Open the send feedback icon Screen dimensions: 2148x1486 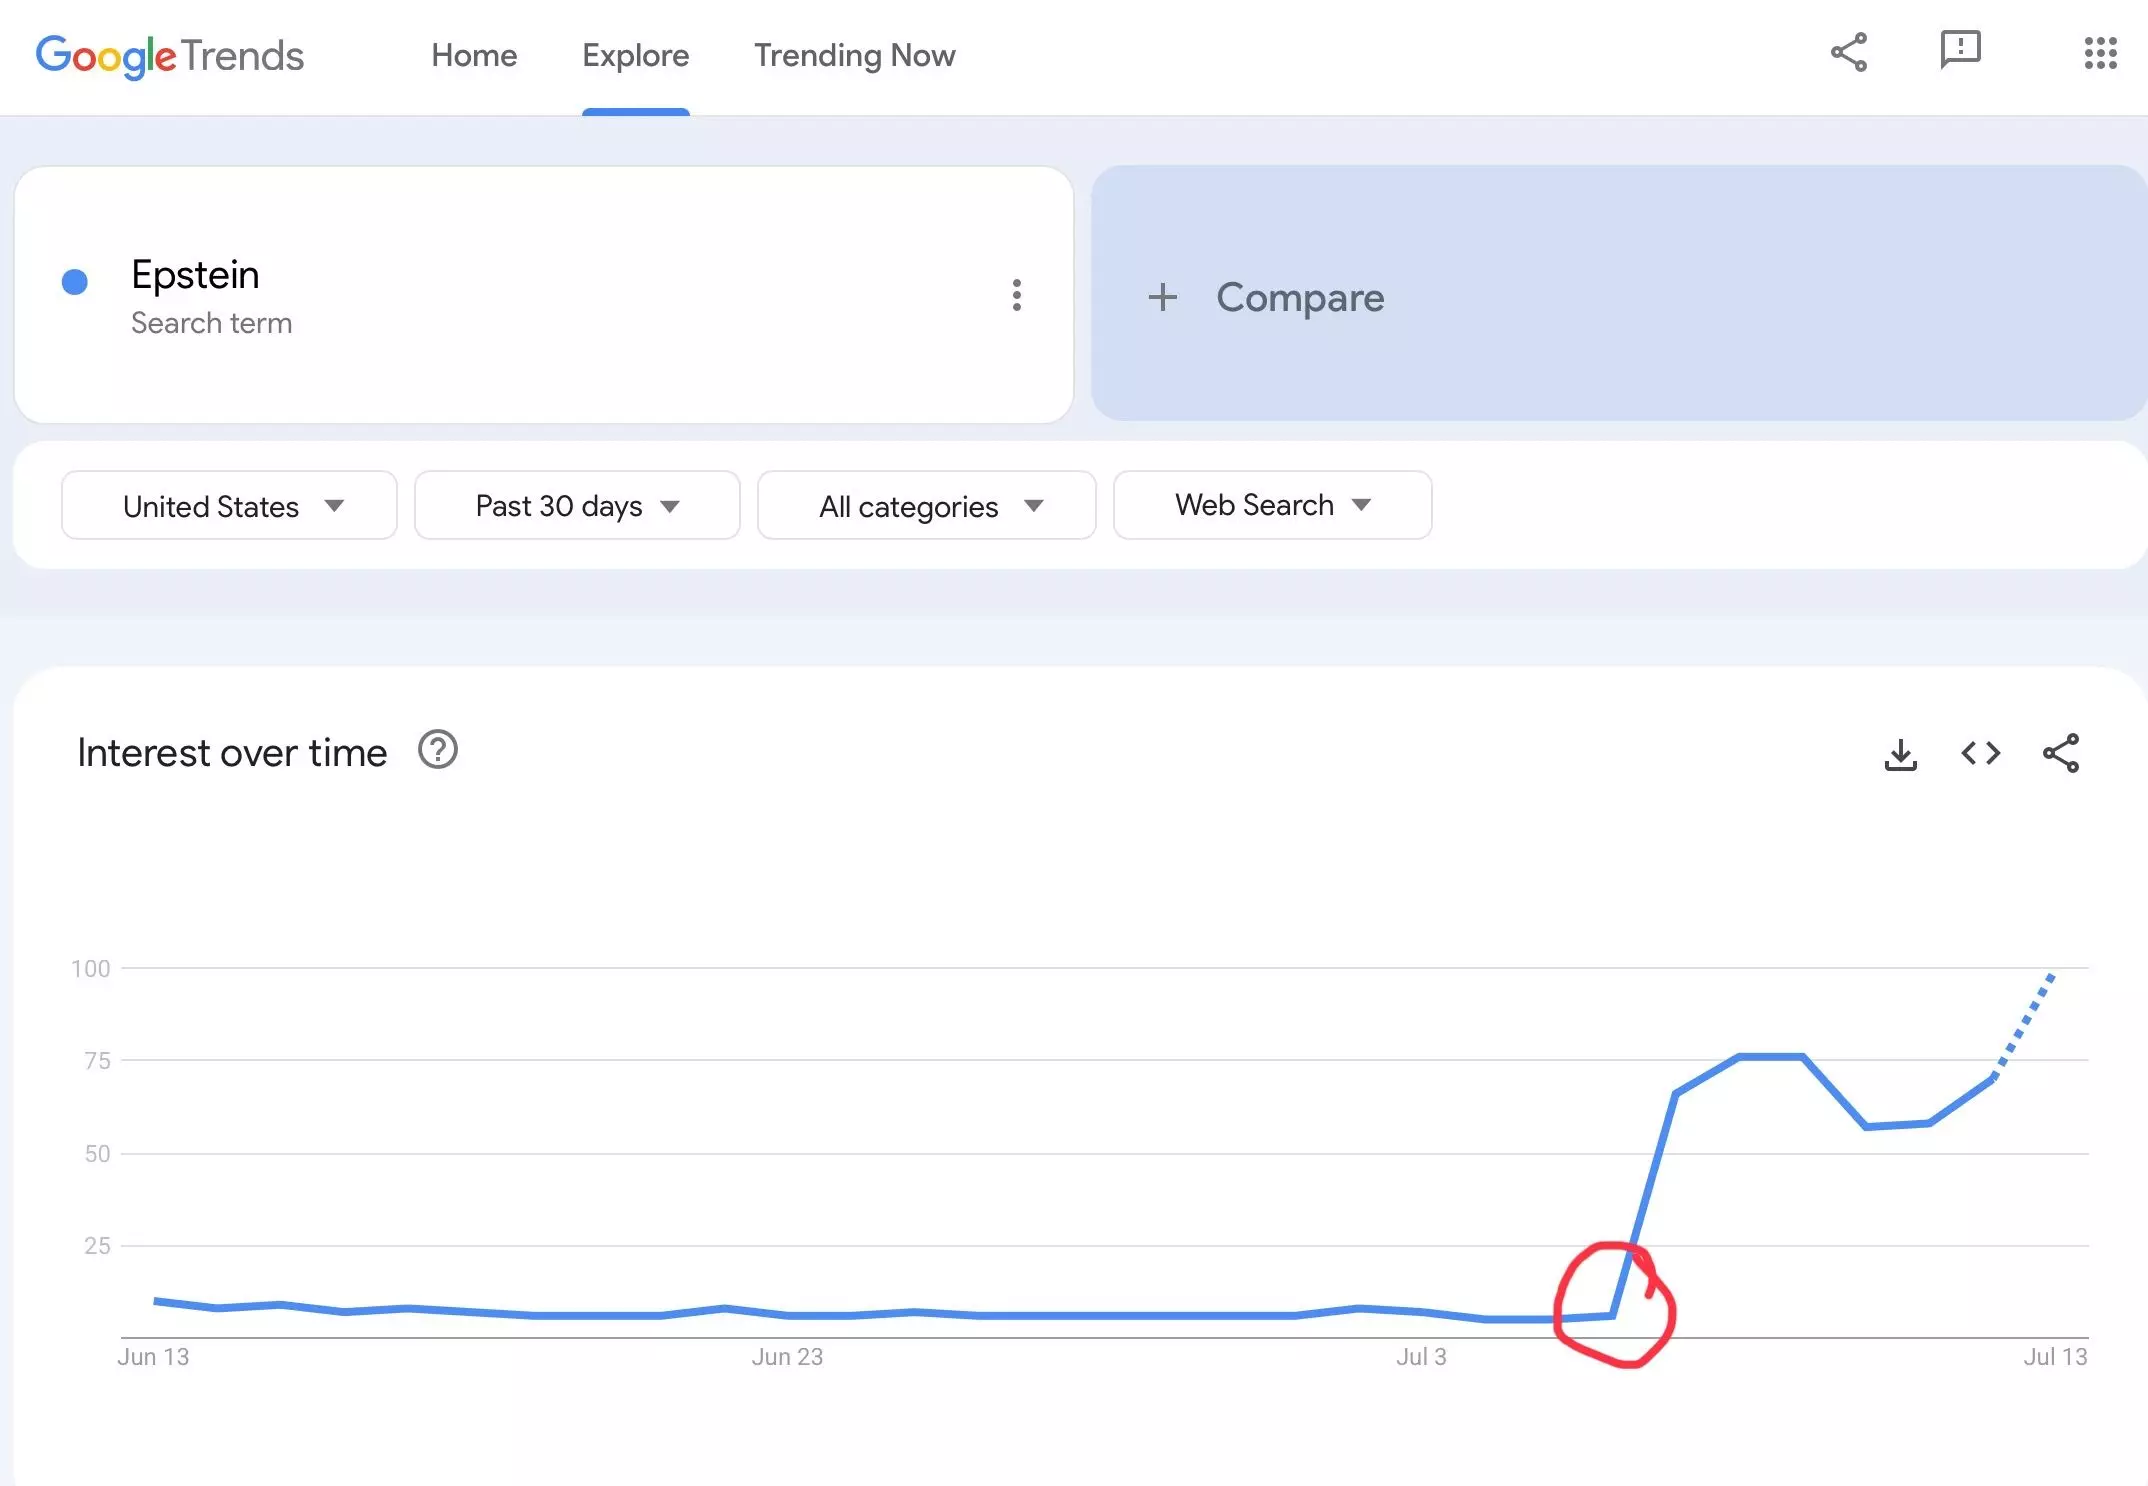(x=1960, y=50)
